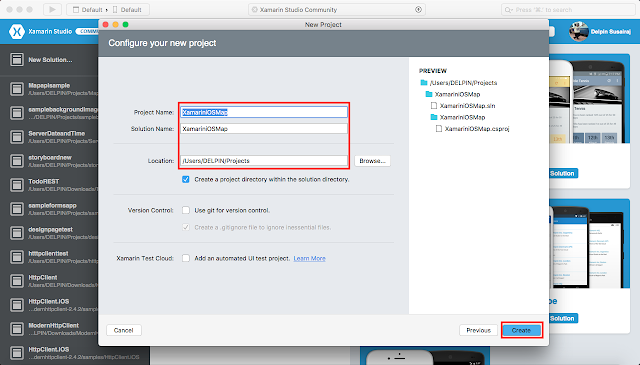Cancel the new project dialog
Viewport: 640px width, 365px height.
124,330
